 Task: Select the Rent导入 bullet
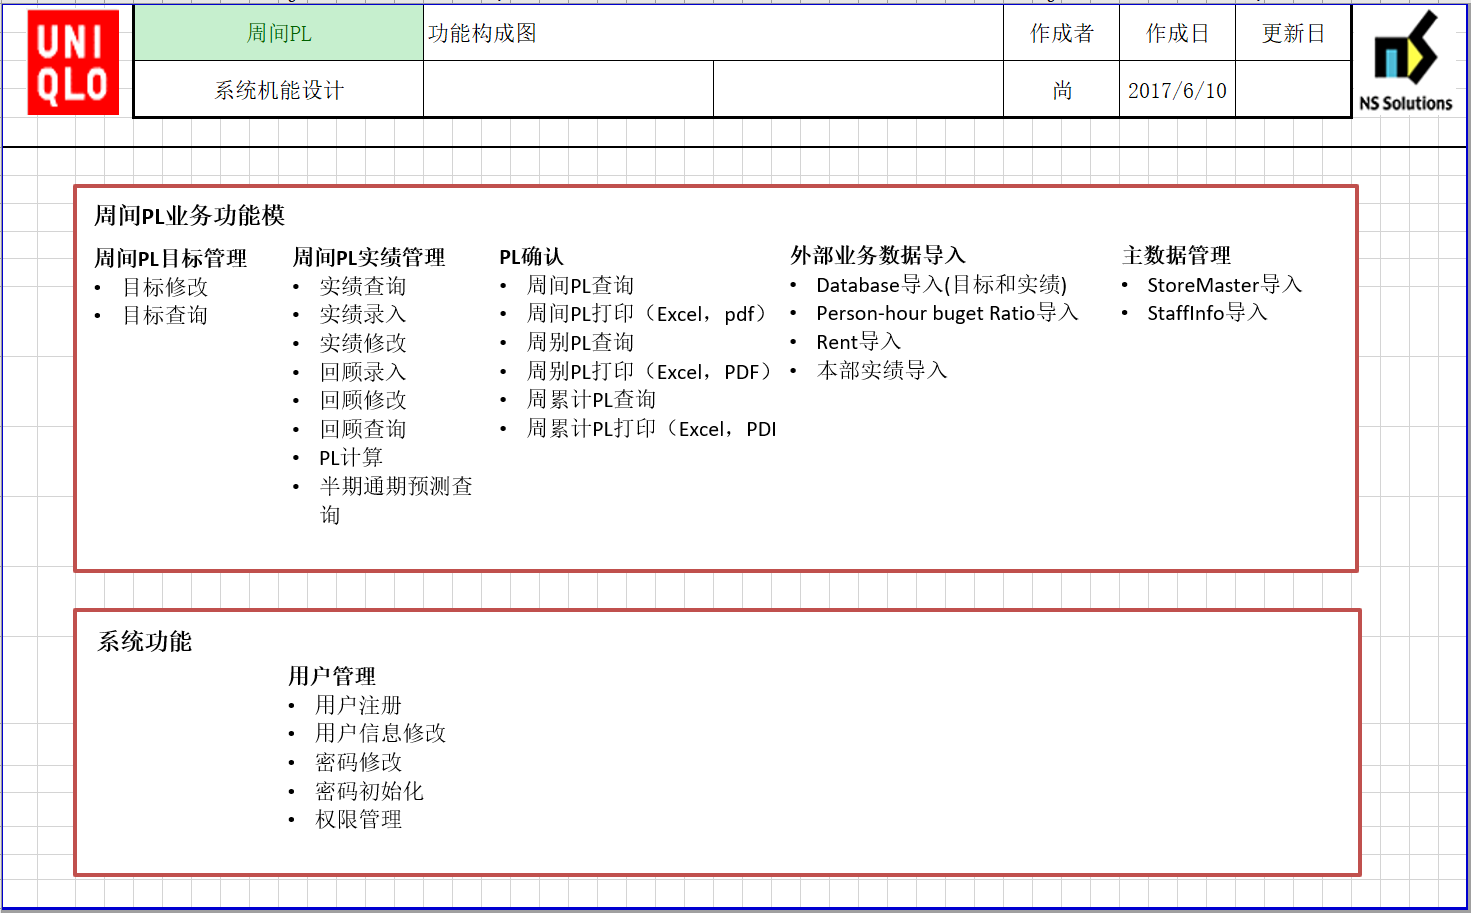click(858, 342)
